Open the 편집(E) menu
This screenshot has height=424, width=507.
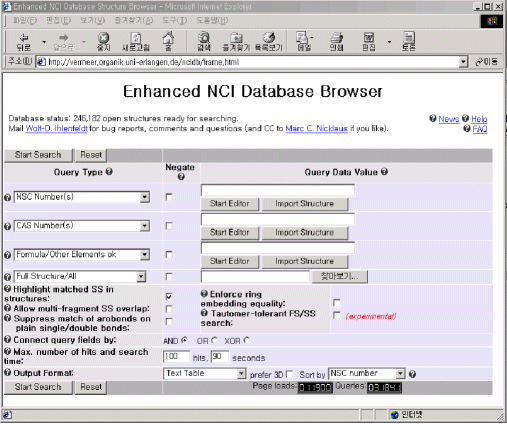pyautogui.click(x=58, y=20)
